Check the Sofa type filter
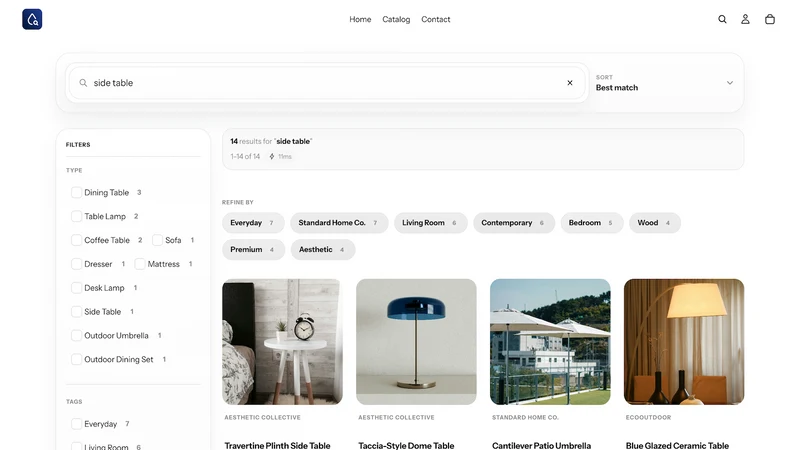This screenshot has height=450, width=800. pos(157,240)
